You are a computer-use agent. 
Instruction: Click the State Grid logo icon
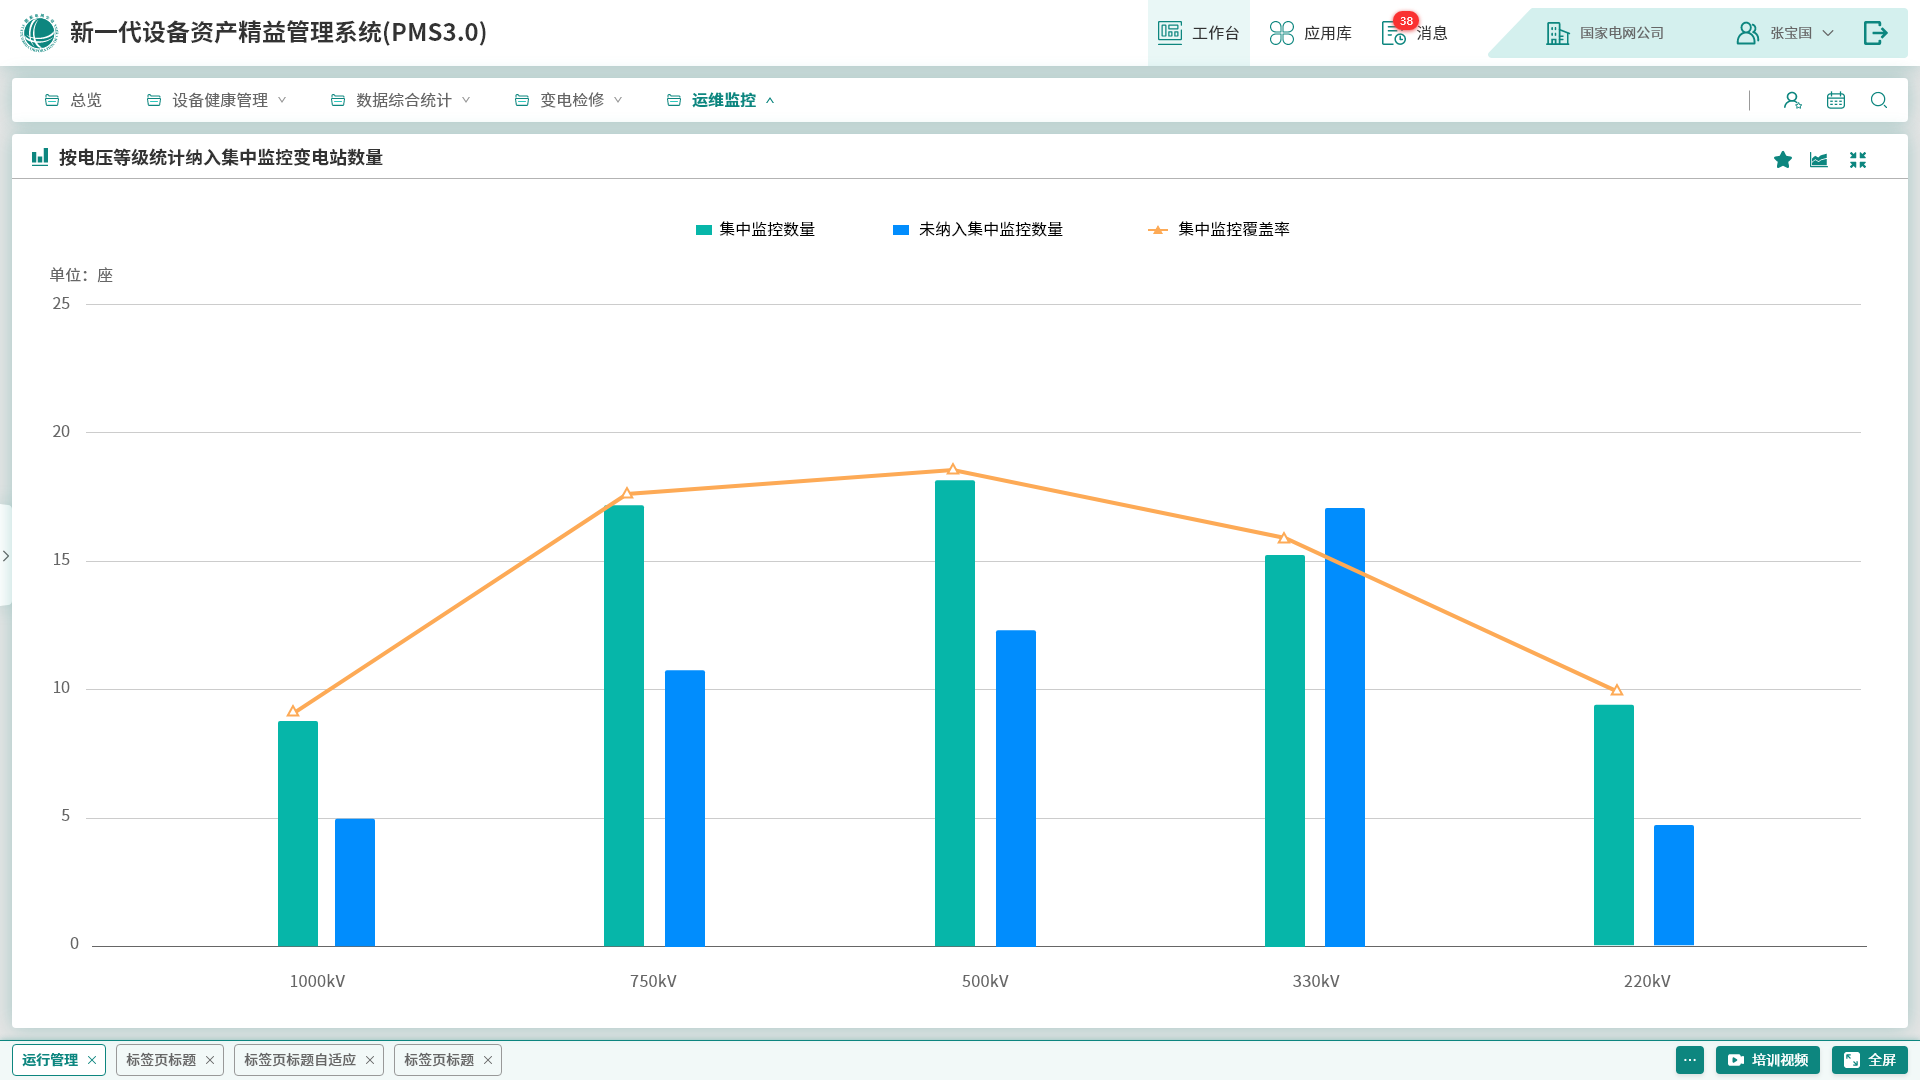[x=39, y=33]
